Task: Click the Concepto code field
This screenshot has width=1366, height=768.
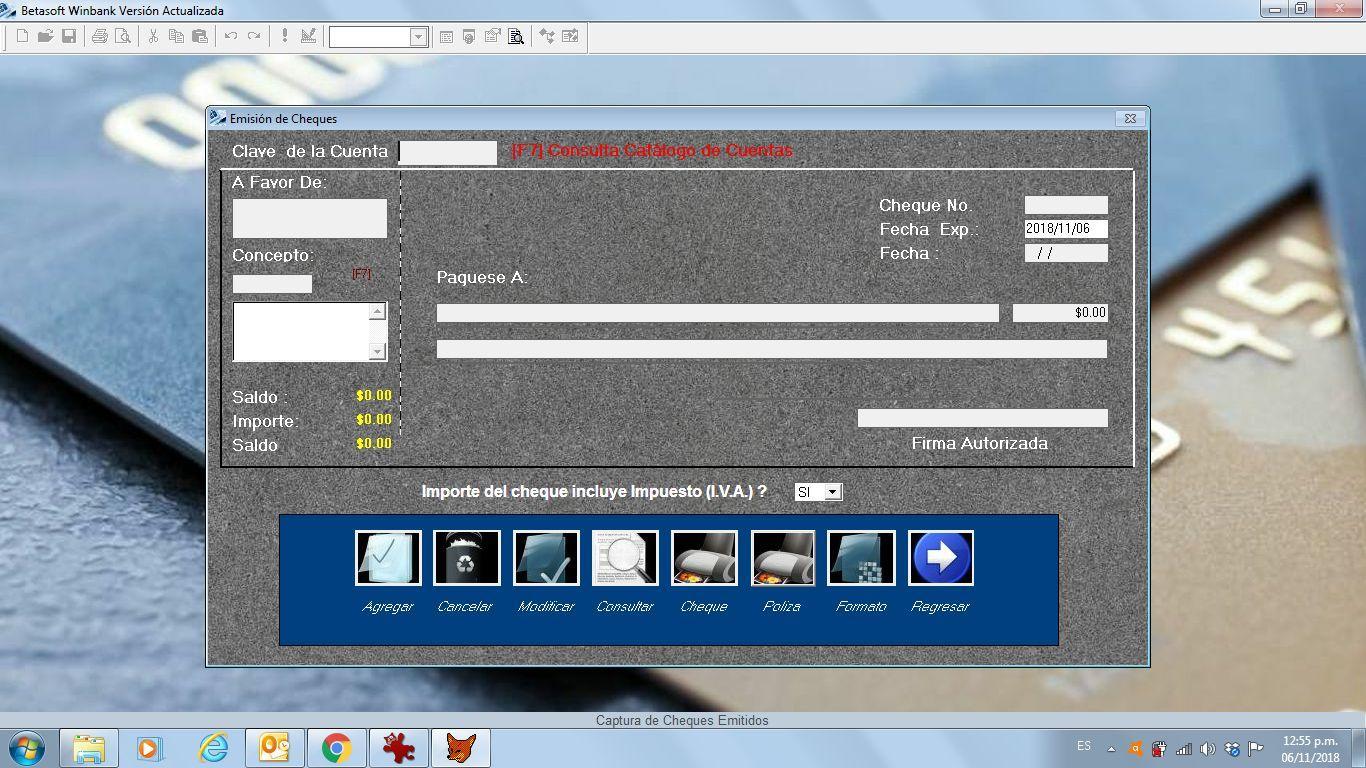Action: coord(272,284)
